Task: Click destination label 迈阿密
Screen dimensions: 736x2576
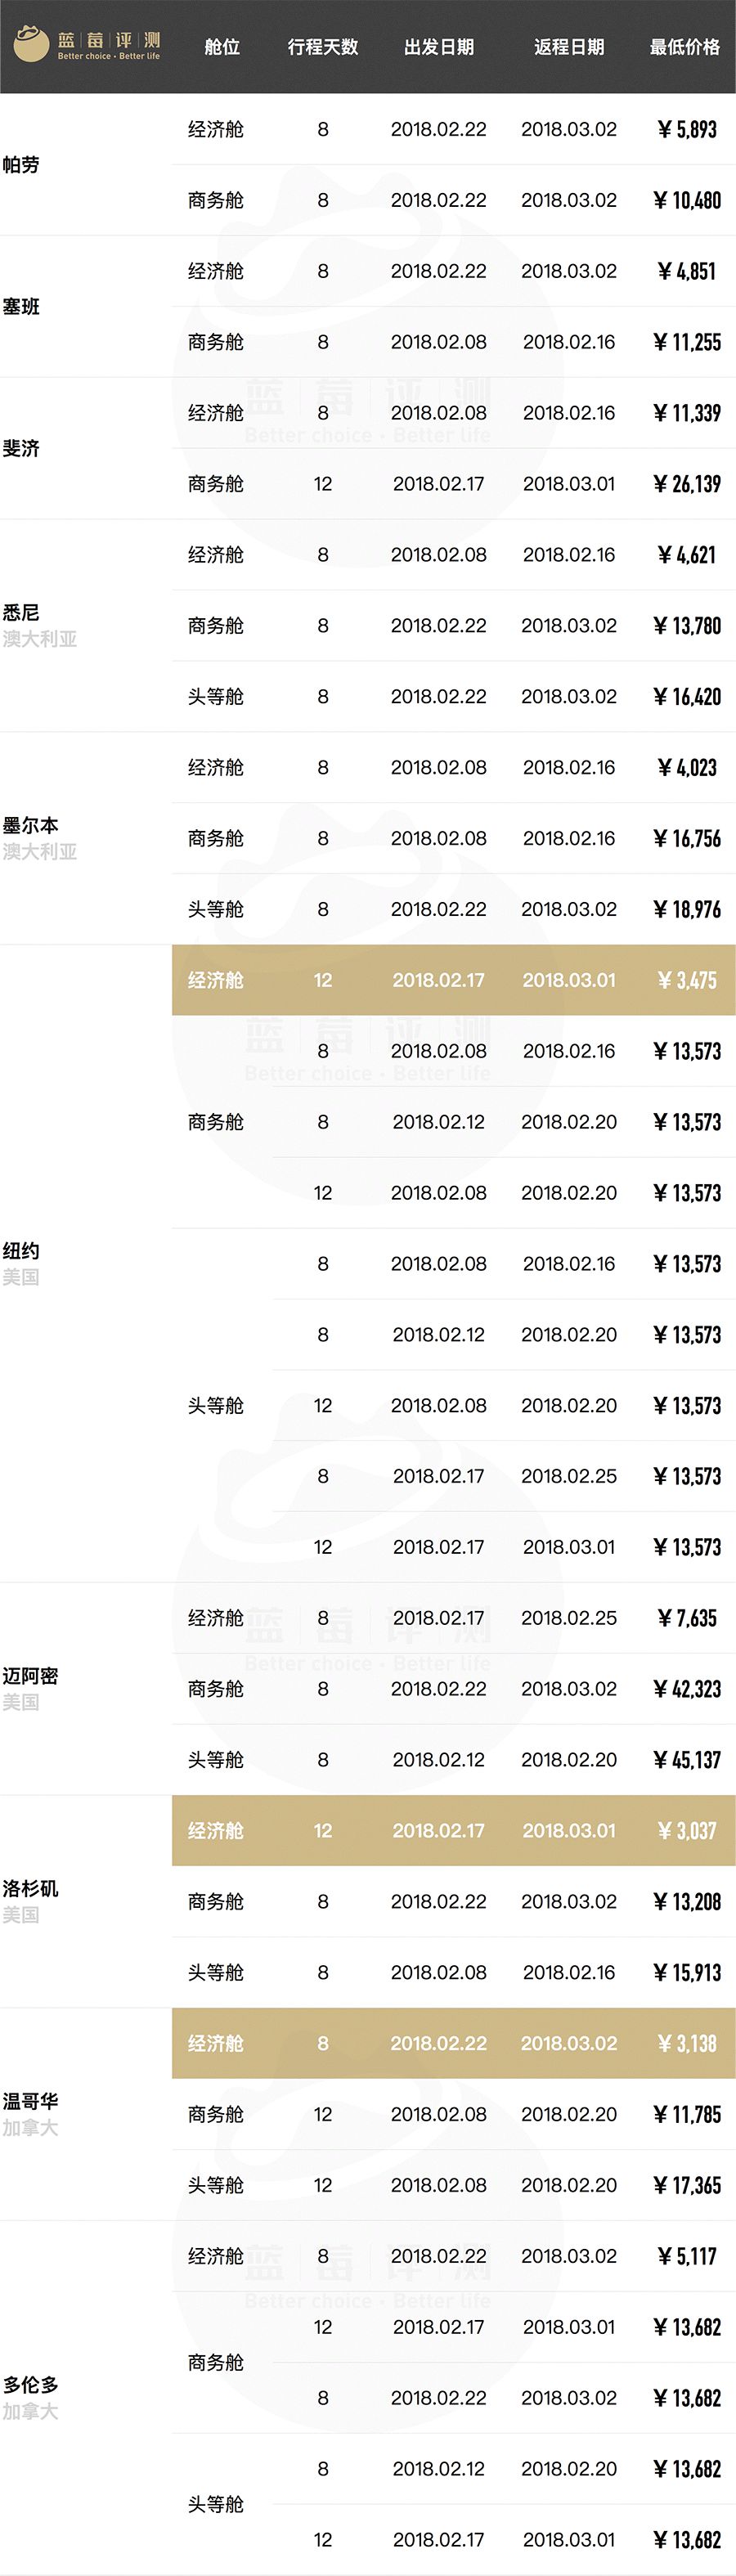Action: (x=30, y=1676)
